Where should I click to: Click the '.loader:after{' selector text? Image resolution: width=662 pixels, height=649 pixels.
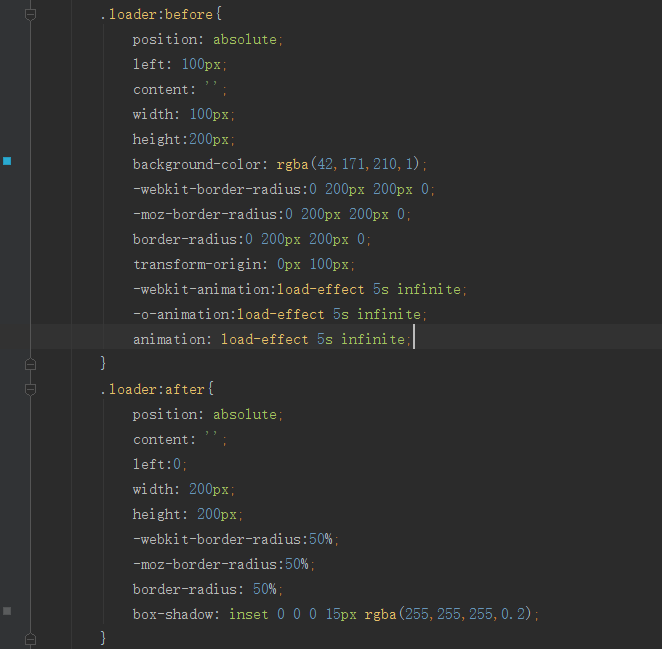coord(157,389)
